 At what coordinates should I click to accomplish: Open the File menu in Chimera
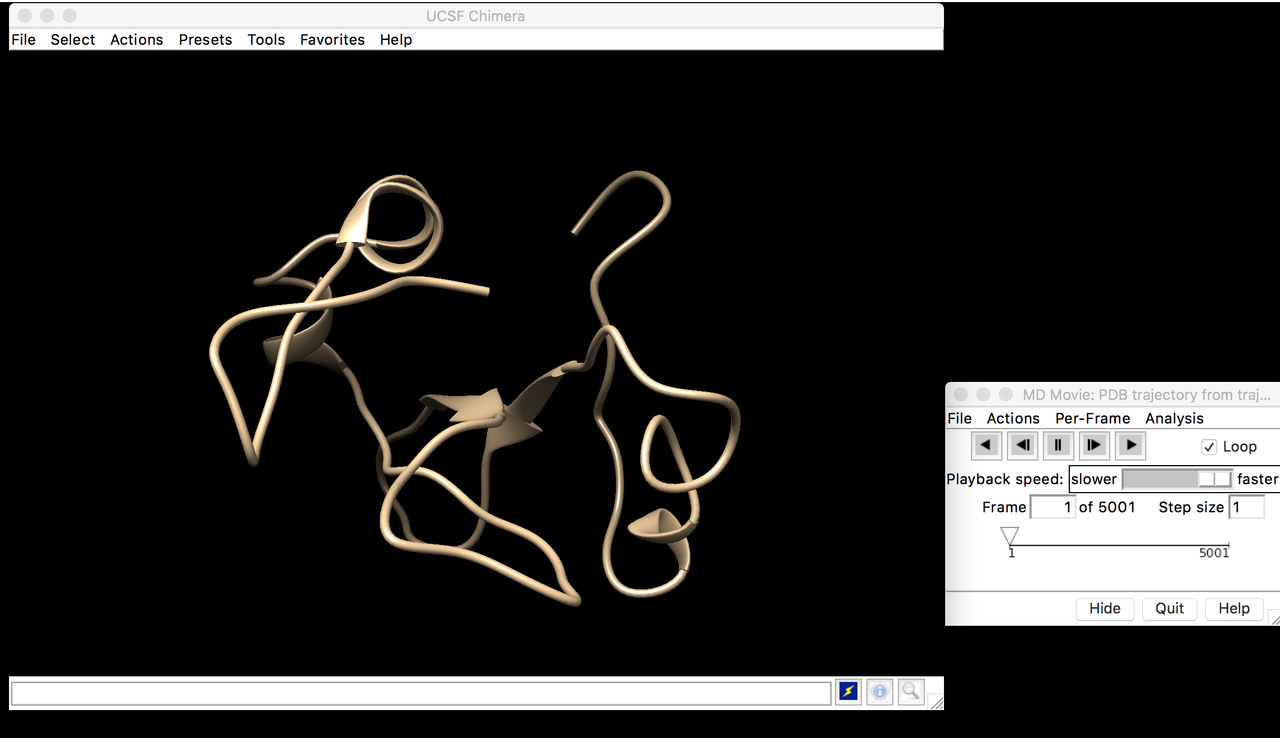pos(23,40)
